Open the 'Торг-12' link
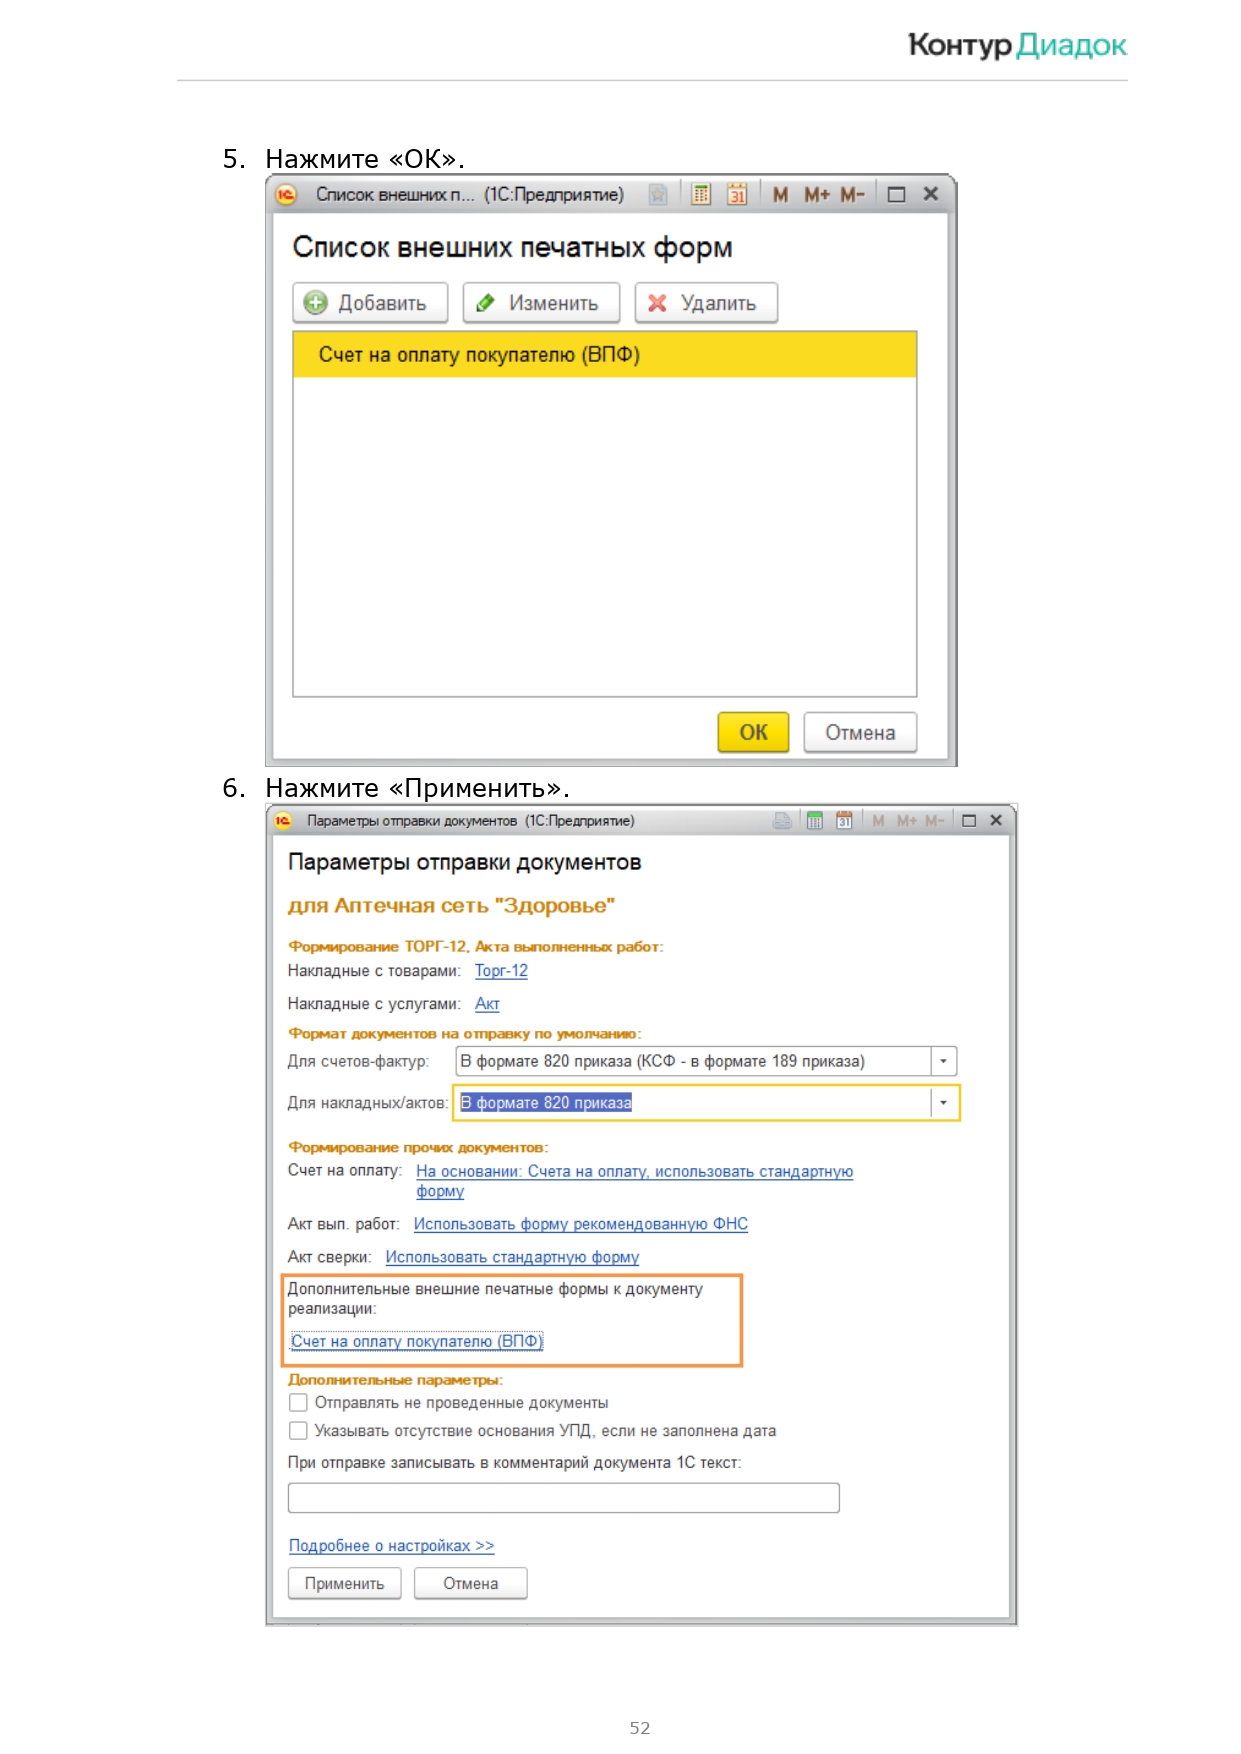The width and height of the screenshot is (1241, 1754). (x=501, y=971)
